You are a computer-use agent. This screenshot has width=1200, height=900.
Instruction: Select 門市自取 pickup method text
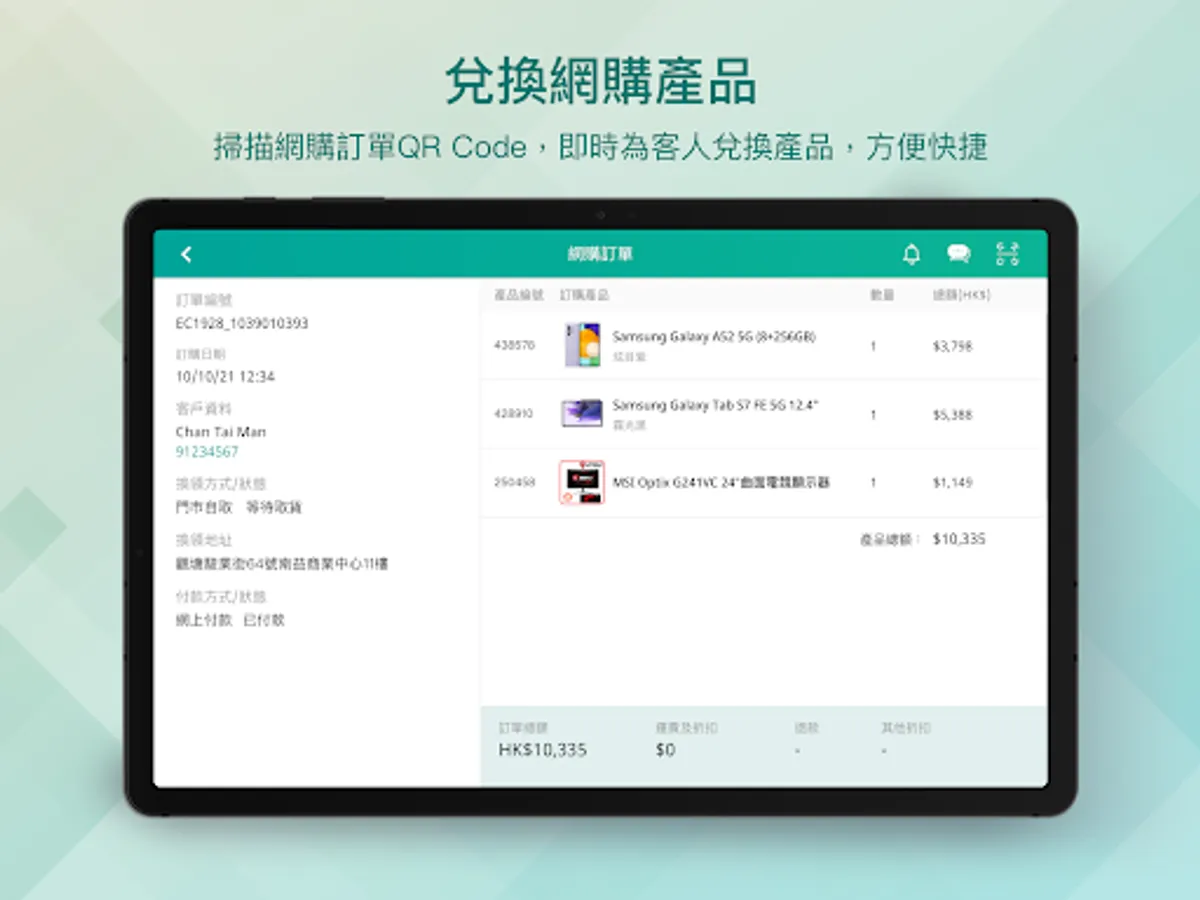pos(204,508)
